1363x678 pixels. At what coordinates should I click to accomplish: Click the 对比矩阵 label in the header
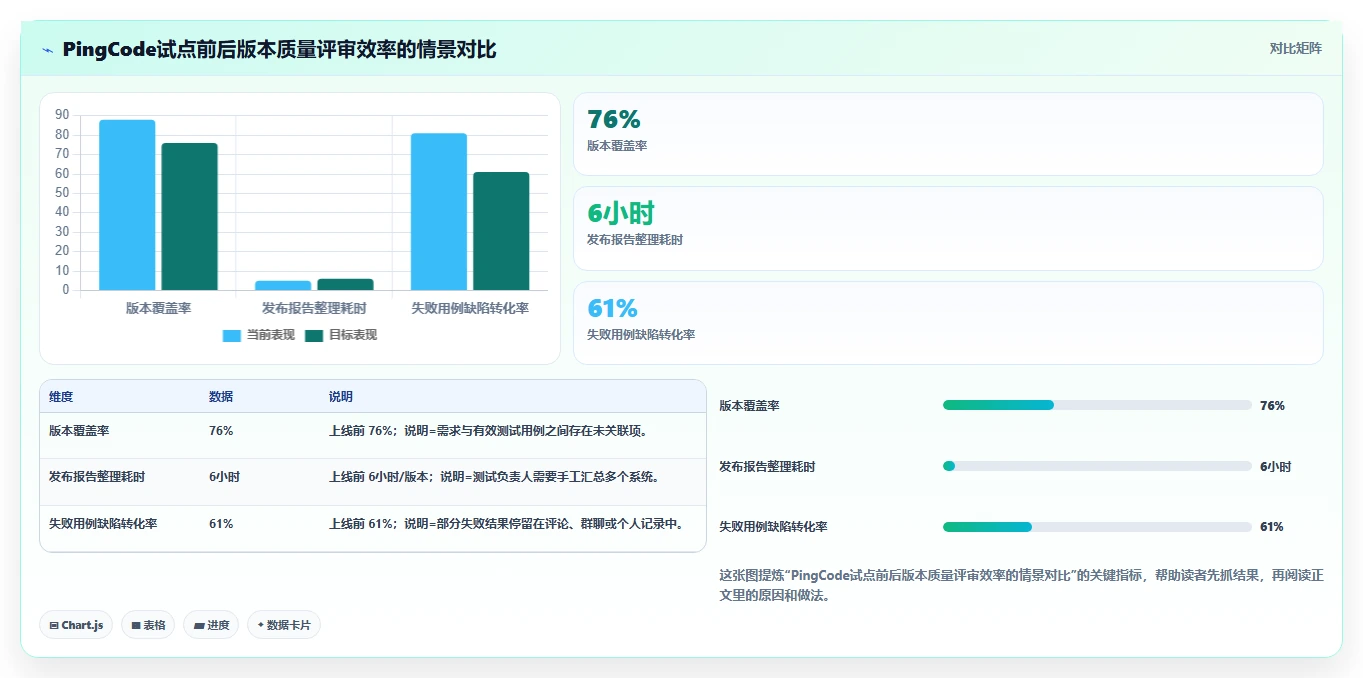[1295, 48]
